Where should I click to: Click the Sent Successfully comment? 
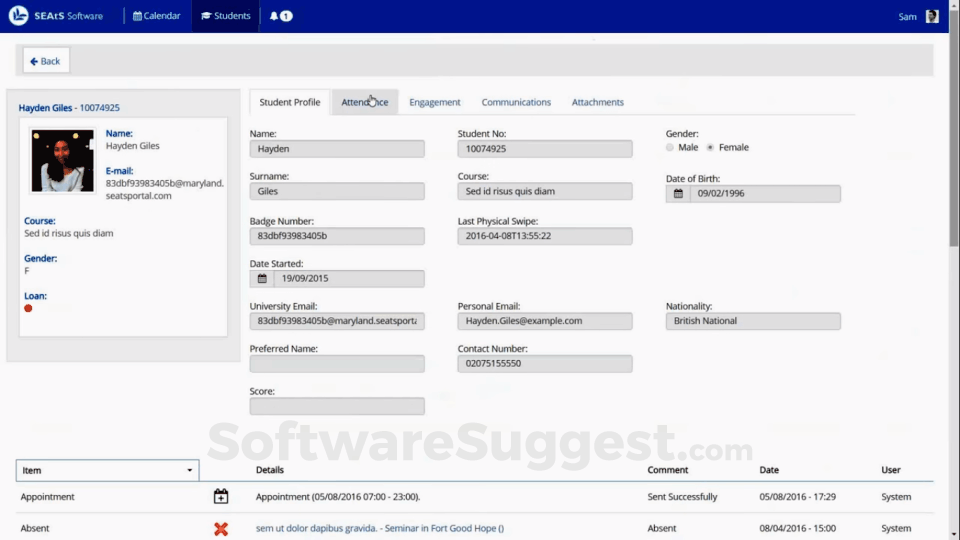click(682, 497)
